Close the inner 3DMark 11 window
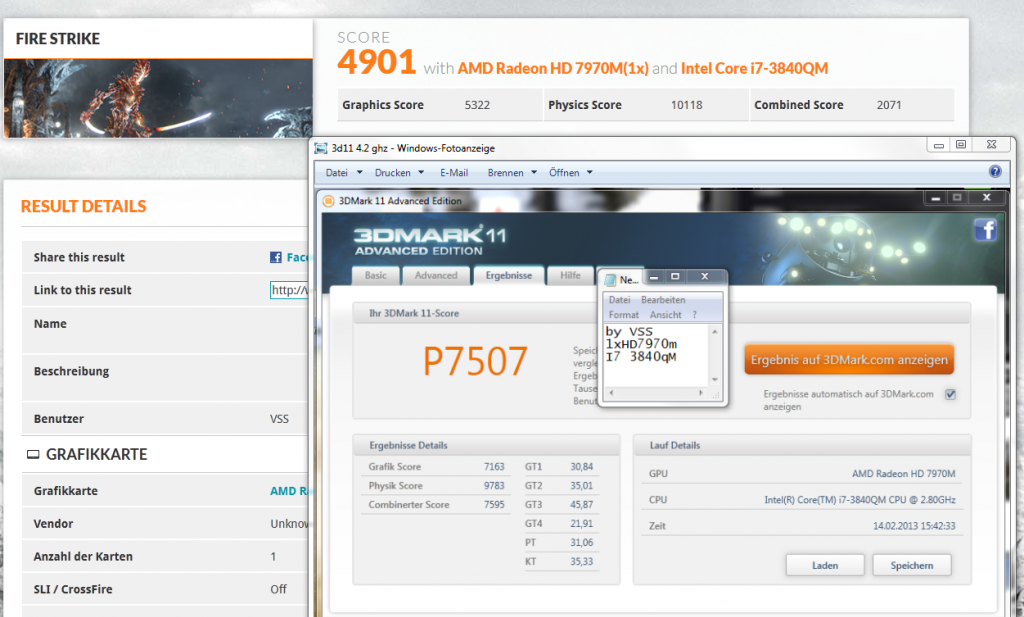Viewport: 1024px width, 617px height. [x=987, y=197]
